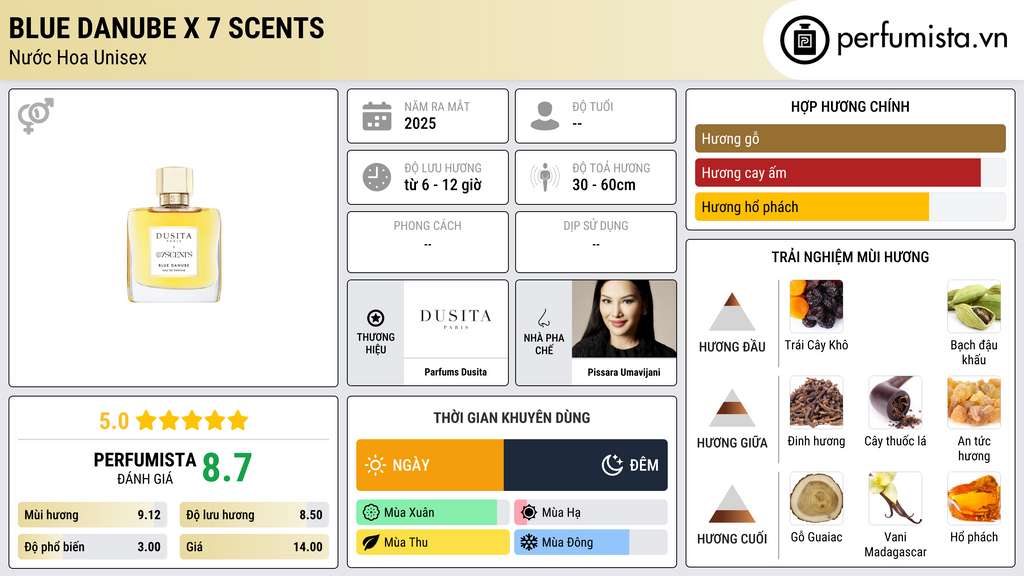Click the longevity value từ 6 - 12 giờ

click(443, 185)
